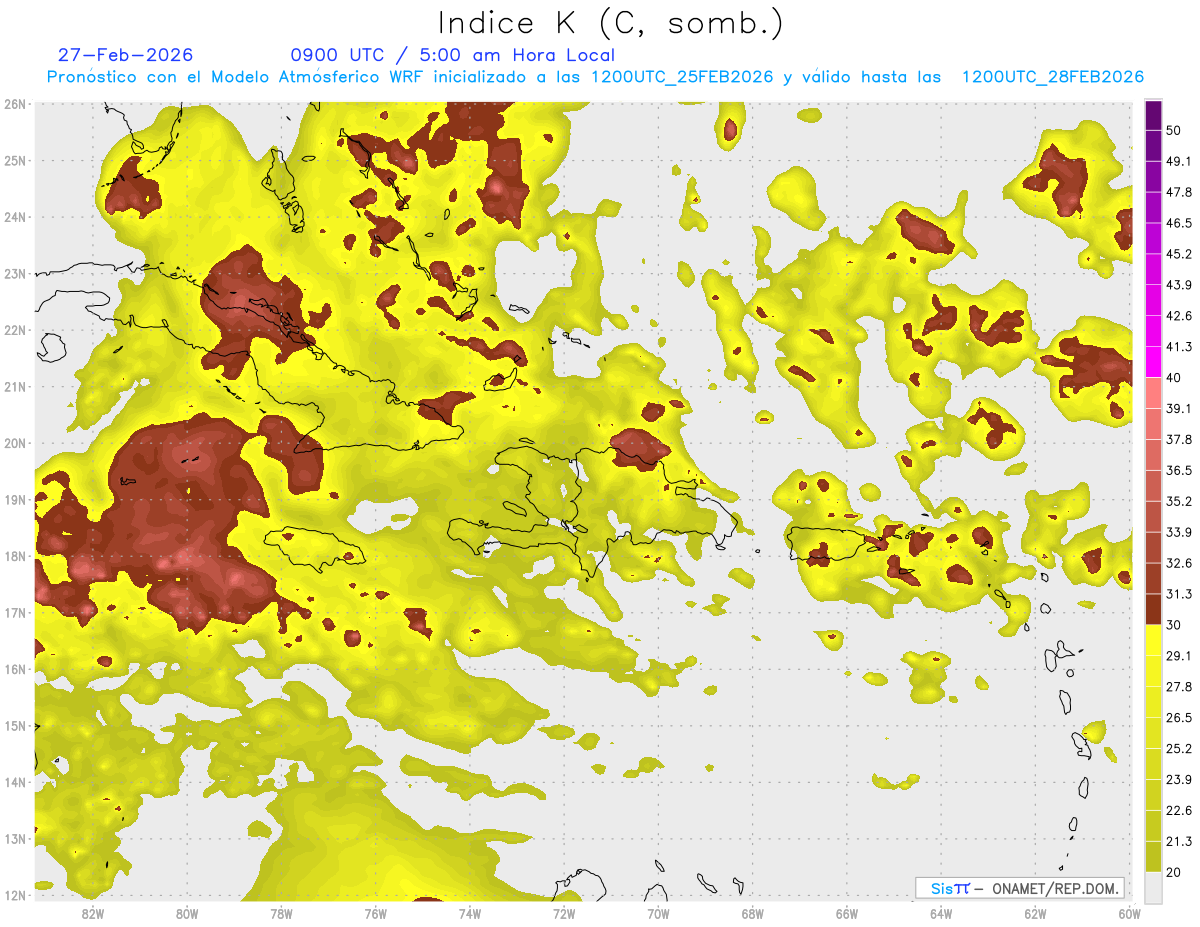The image size is (1200, 927).
Task: Click the 17N latitude label
Action: pos(15,612)
